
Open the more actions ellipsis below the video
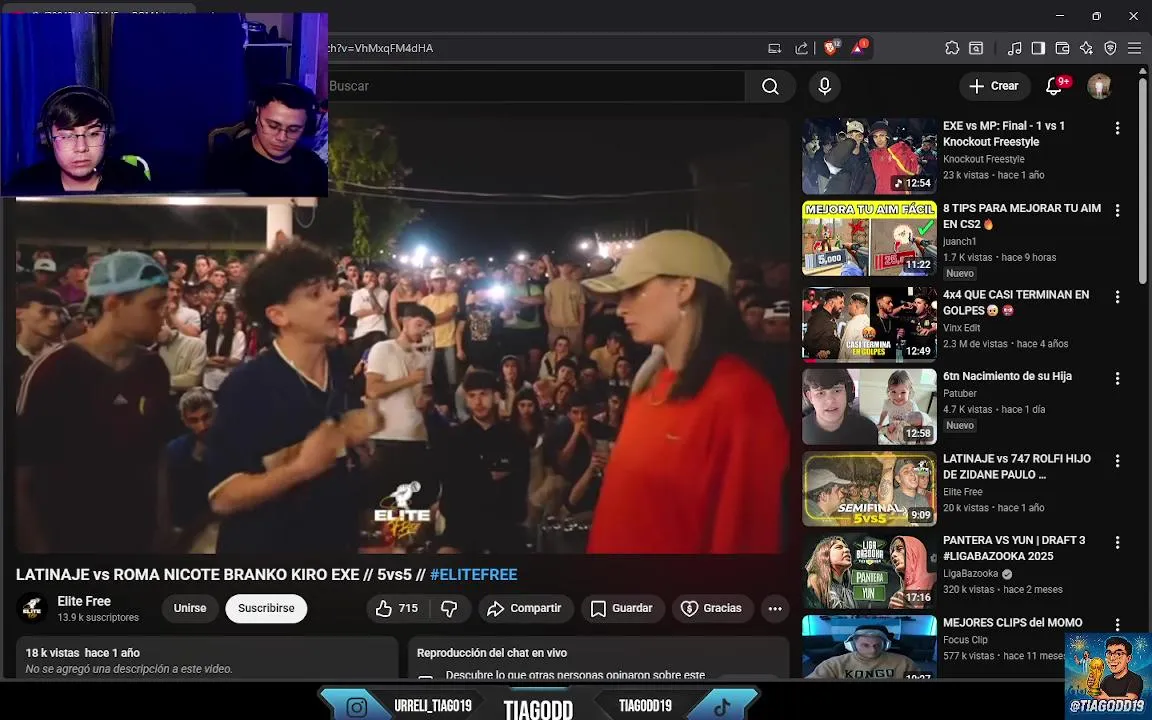774,608
